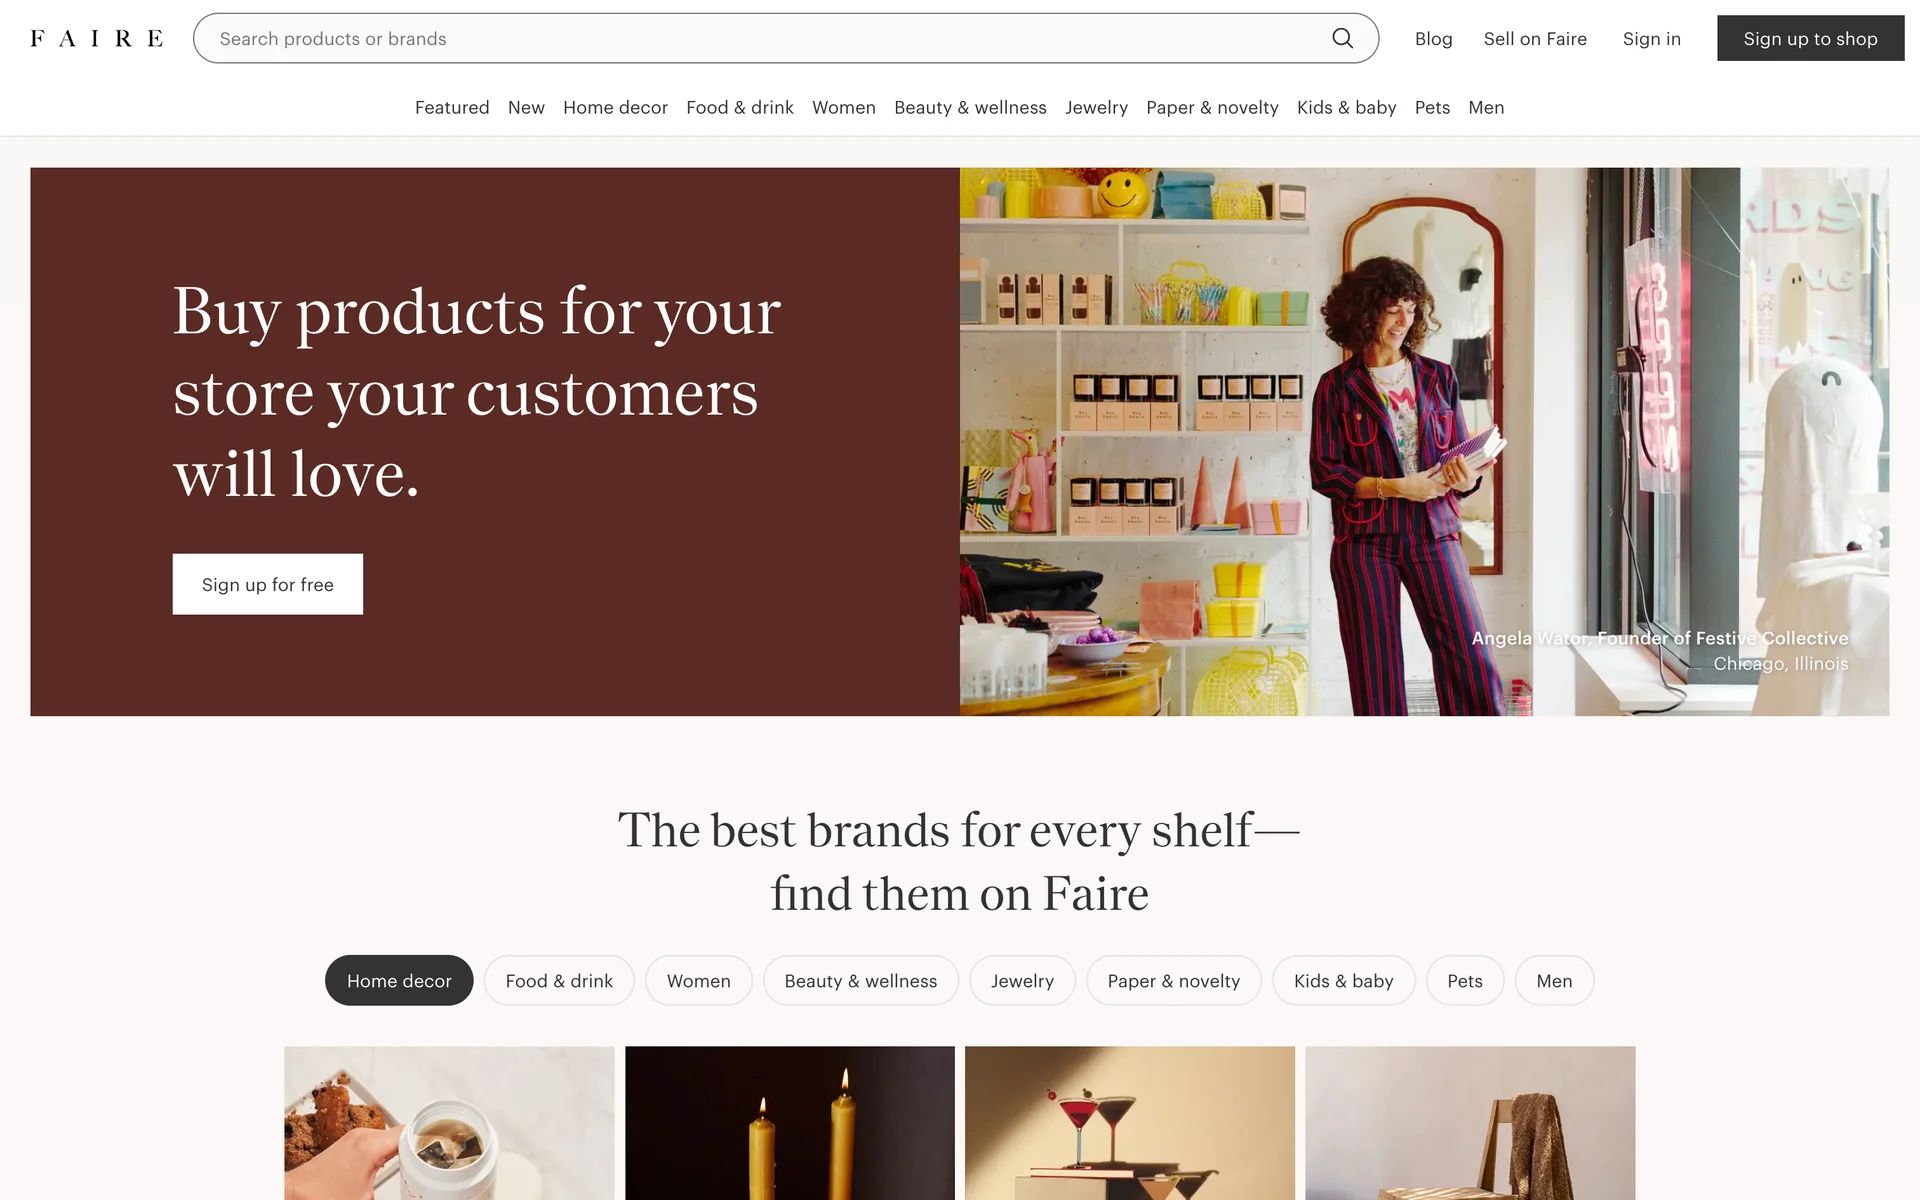The width and height of the screenshot is (1920, 1200).
Task: Click the Sign in link
Action: point(1651,39)
